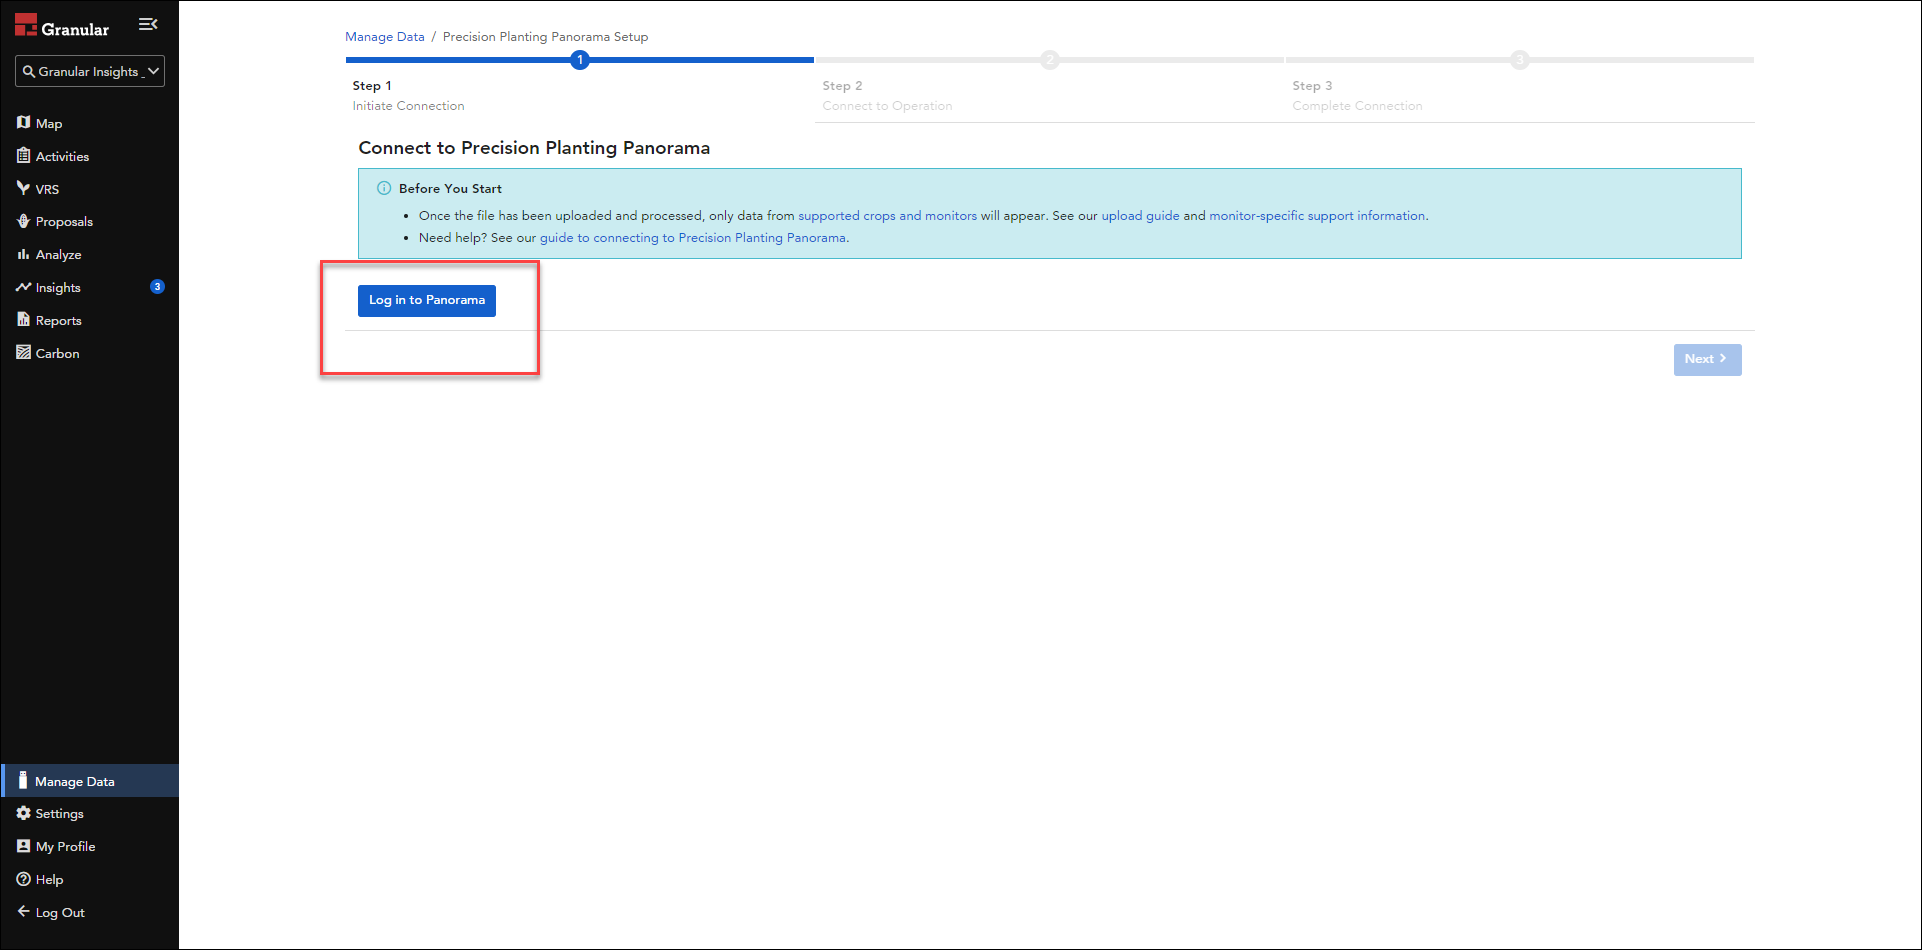Open the monitor-specific support information link

click(x=1317, y=216)
